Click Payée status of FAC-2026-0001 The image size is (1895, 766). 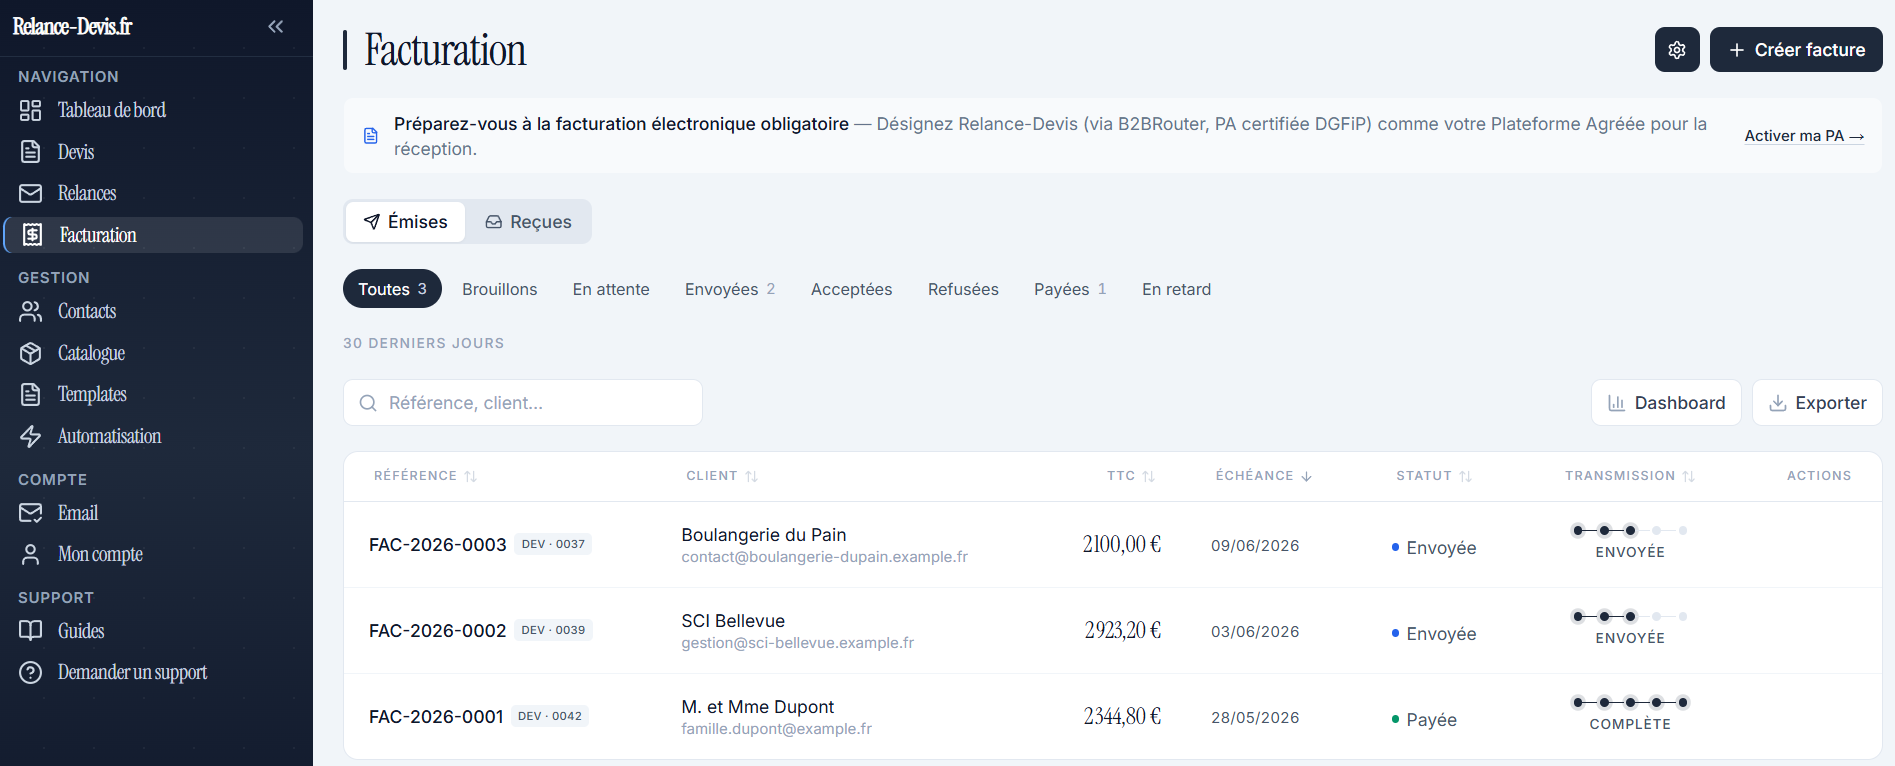click(x=1424, y=720)
